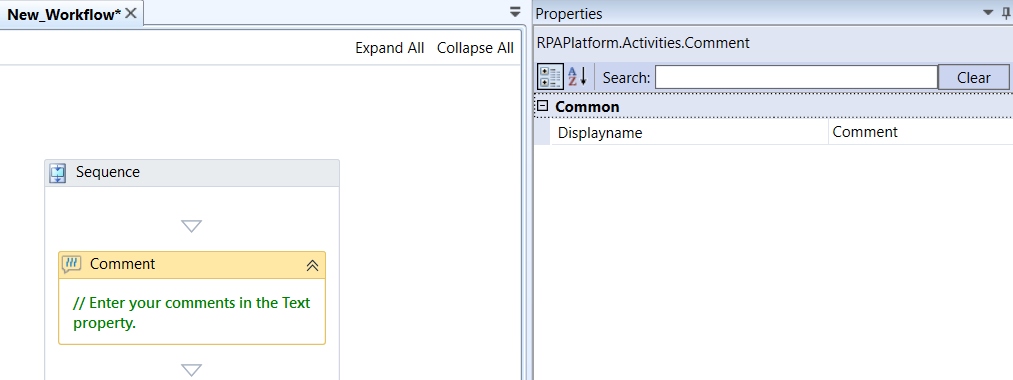Select the Comment activity header title
The height and width of the screenshot is (380, 1013).
point(123,264)
